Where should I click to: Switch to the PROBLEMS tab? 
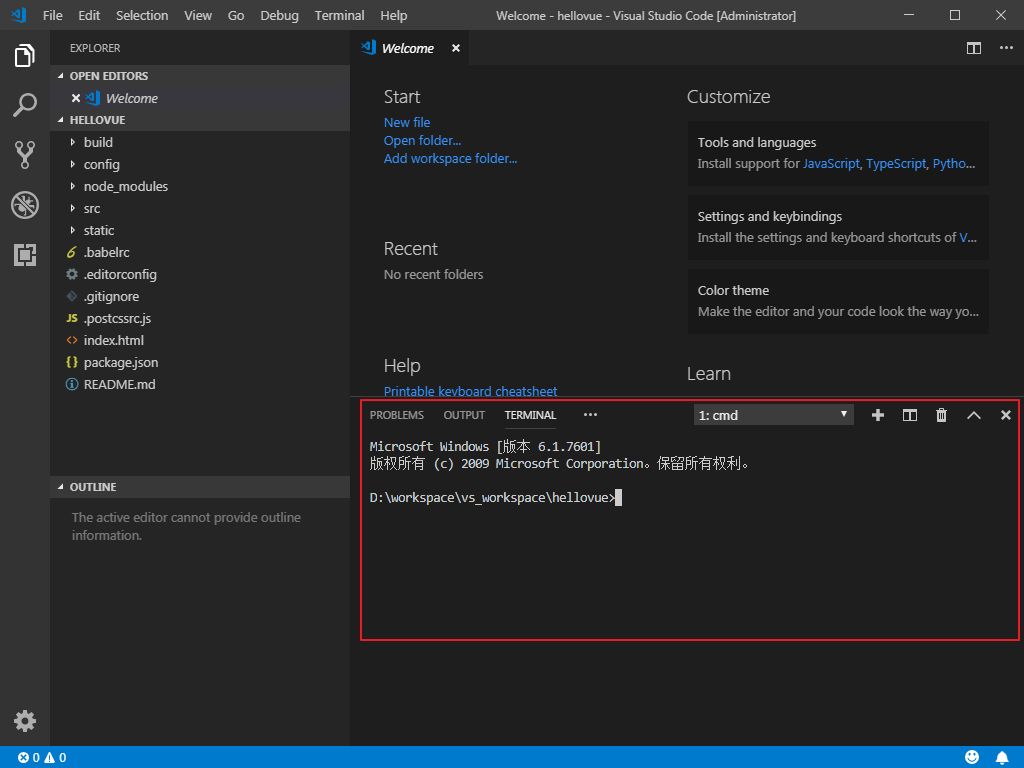point(396,415)
